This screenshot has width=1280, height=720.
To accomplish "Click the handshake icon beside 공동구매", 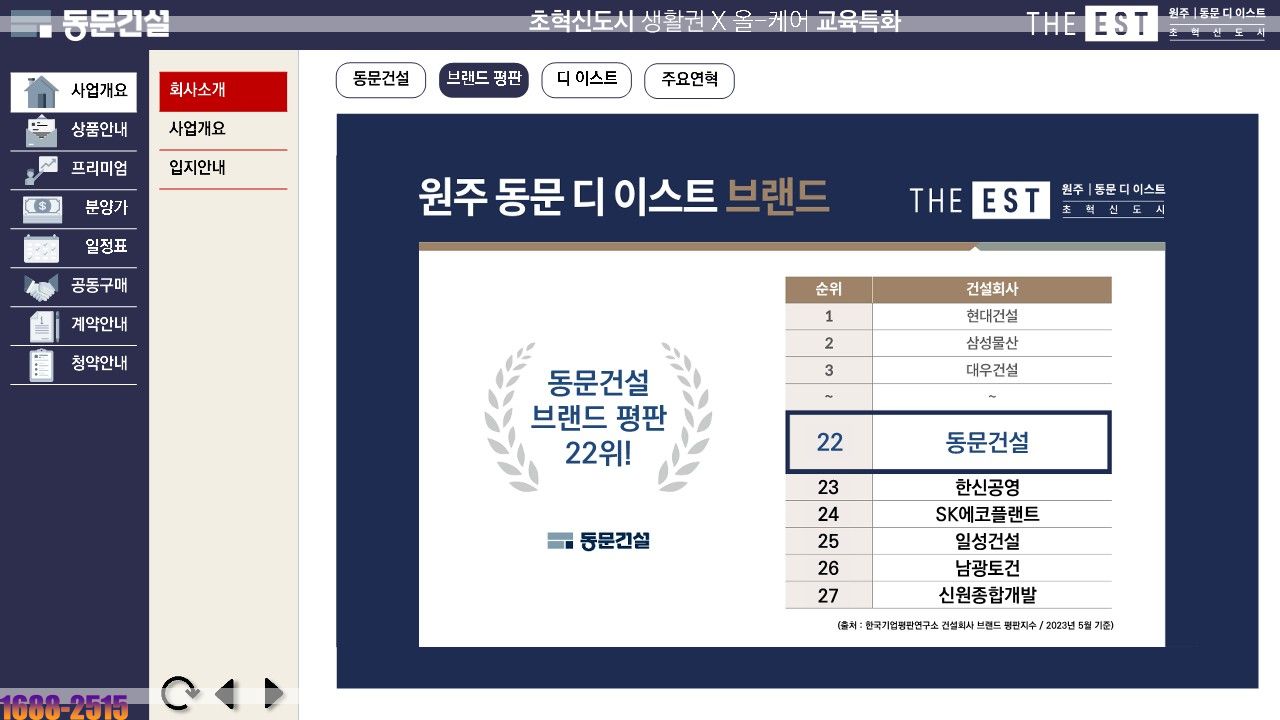I will (x=41, y=288).
